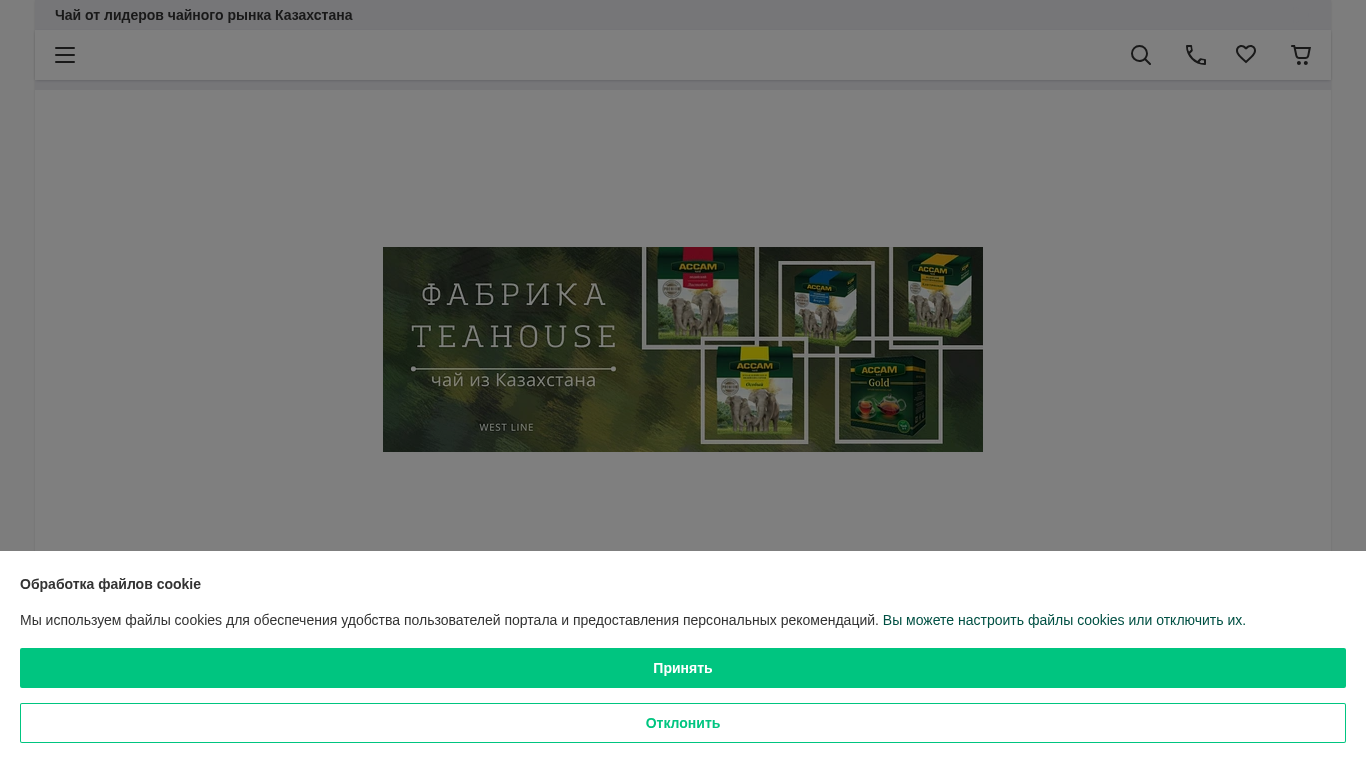The height and width of the screenshot is (768, 1366).
Task: Open favorites with the heart icon
Action: click(x=1246, y=55)
